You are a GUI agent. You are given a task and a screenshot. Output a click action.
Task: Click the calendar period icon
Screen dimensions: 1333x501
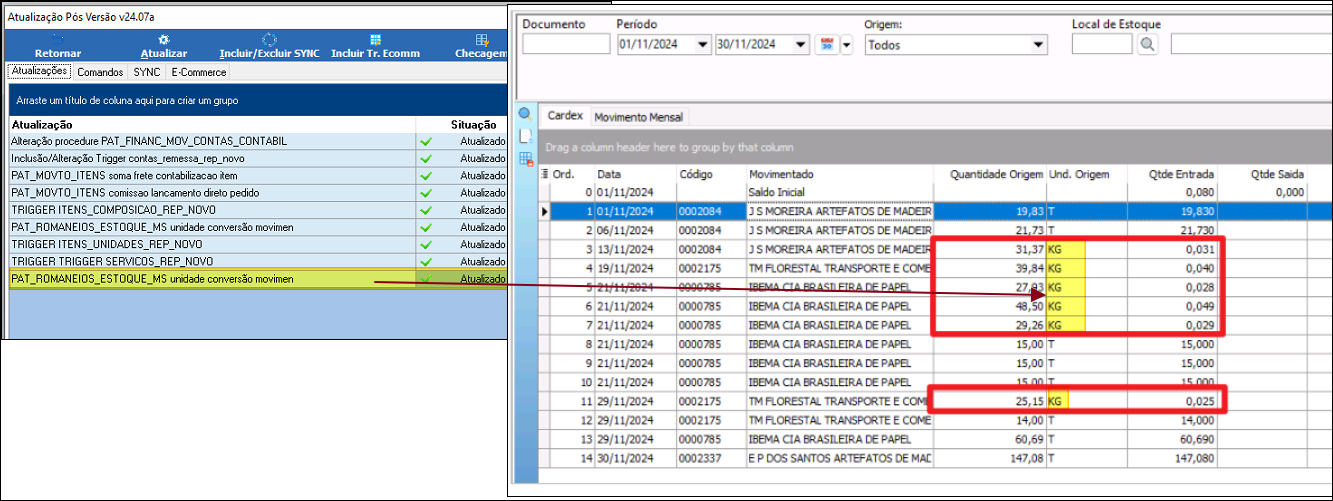828,44
